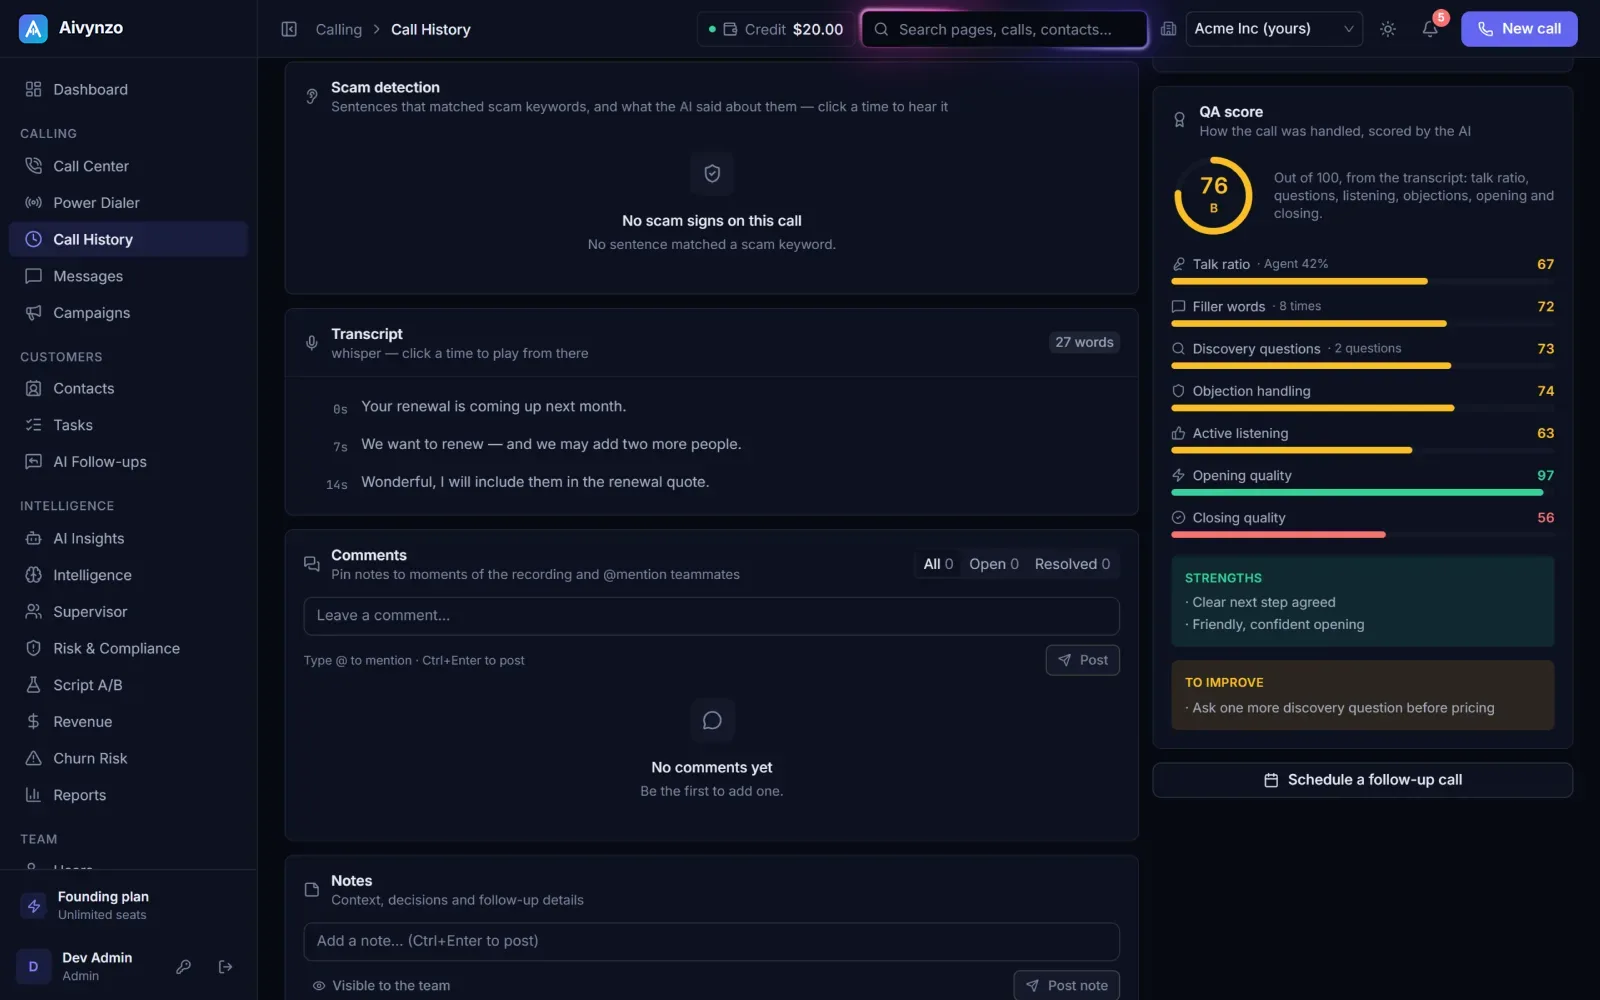This screenshot has height=1000, width=1600.
Task: Click the Calling breadcrumb link
Action: pyautogui.click(x=339, y=29)
